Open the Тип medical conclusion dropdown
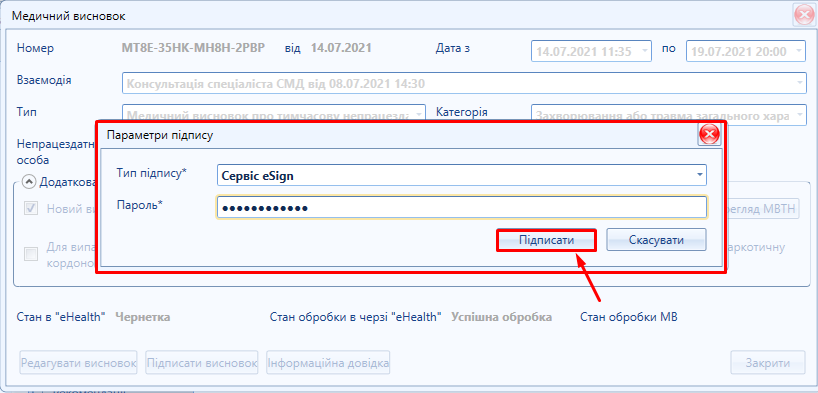This screenshot has width=818, height=393. coord(419,115)
